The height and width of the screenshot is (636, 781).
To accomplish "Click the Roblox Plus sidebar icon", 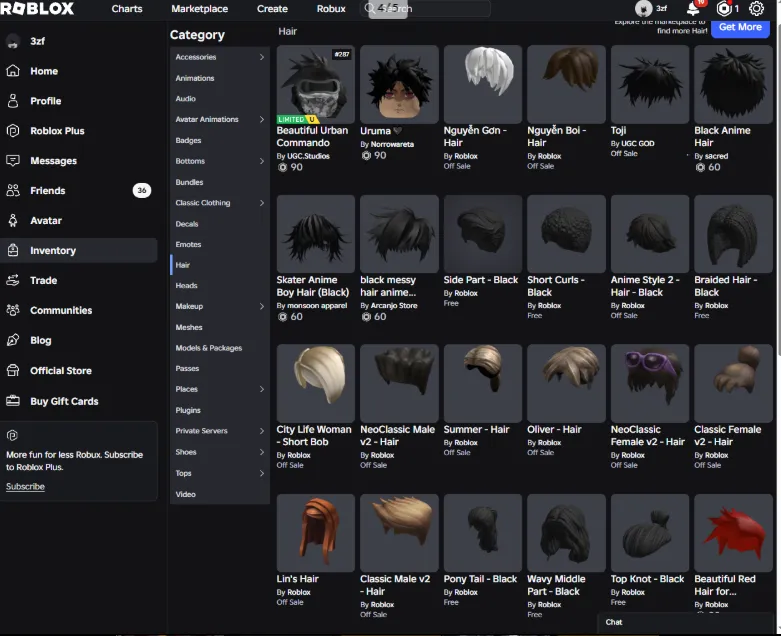I will pyautogui.click(x=13, y=130).
